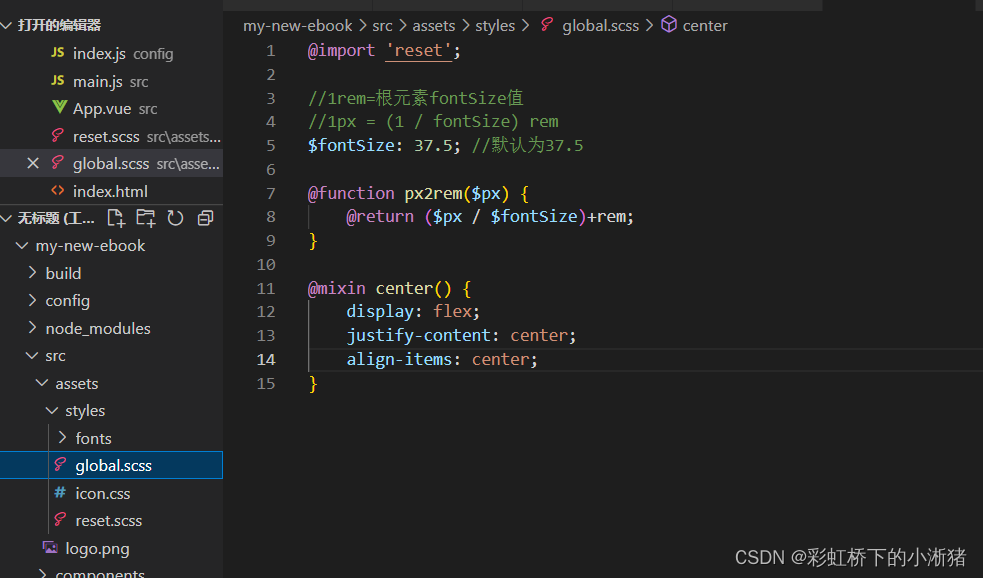
Task: Click global.scss in the breadcrumb path
Action: tap(601, 26)
